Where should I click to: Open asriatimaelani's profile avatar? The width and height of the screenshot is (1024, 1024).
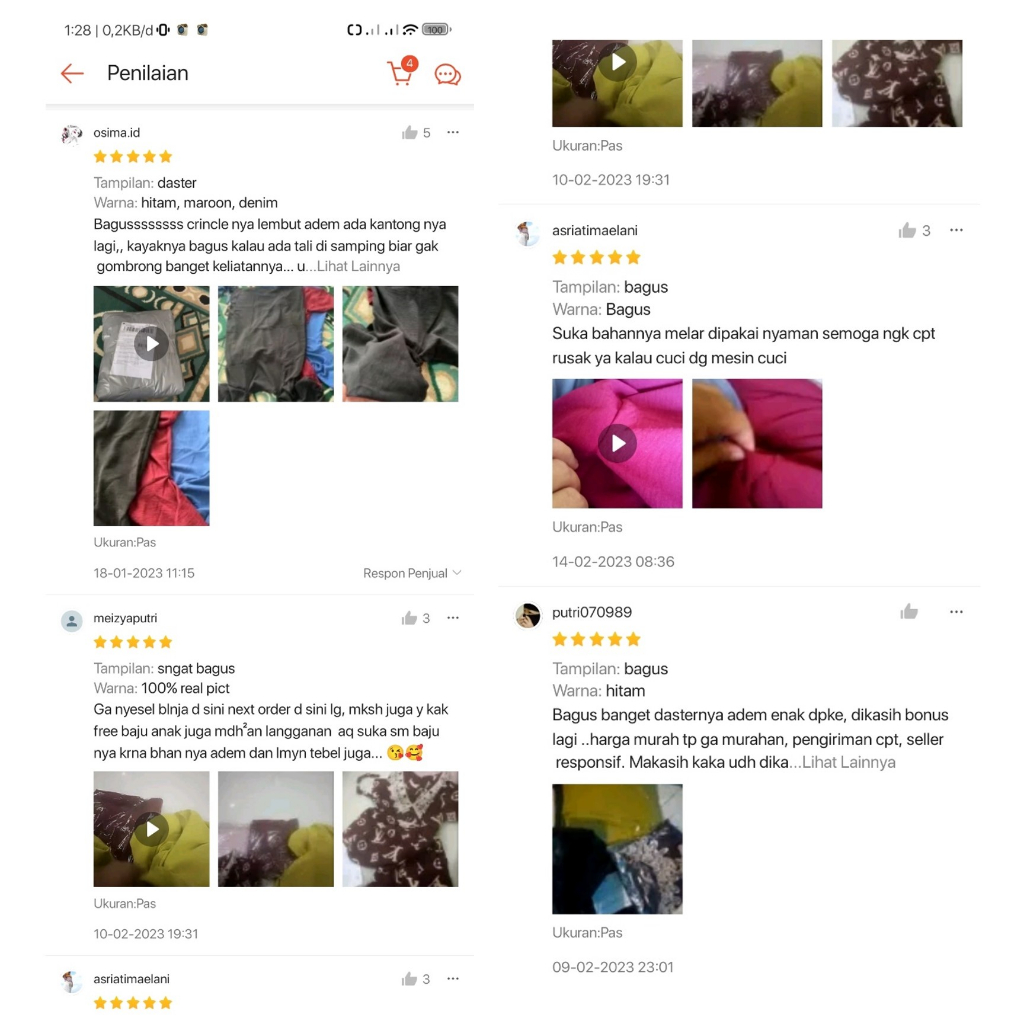tap(528, 232)
